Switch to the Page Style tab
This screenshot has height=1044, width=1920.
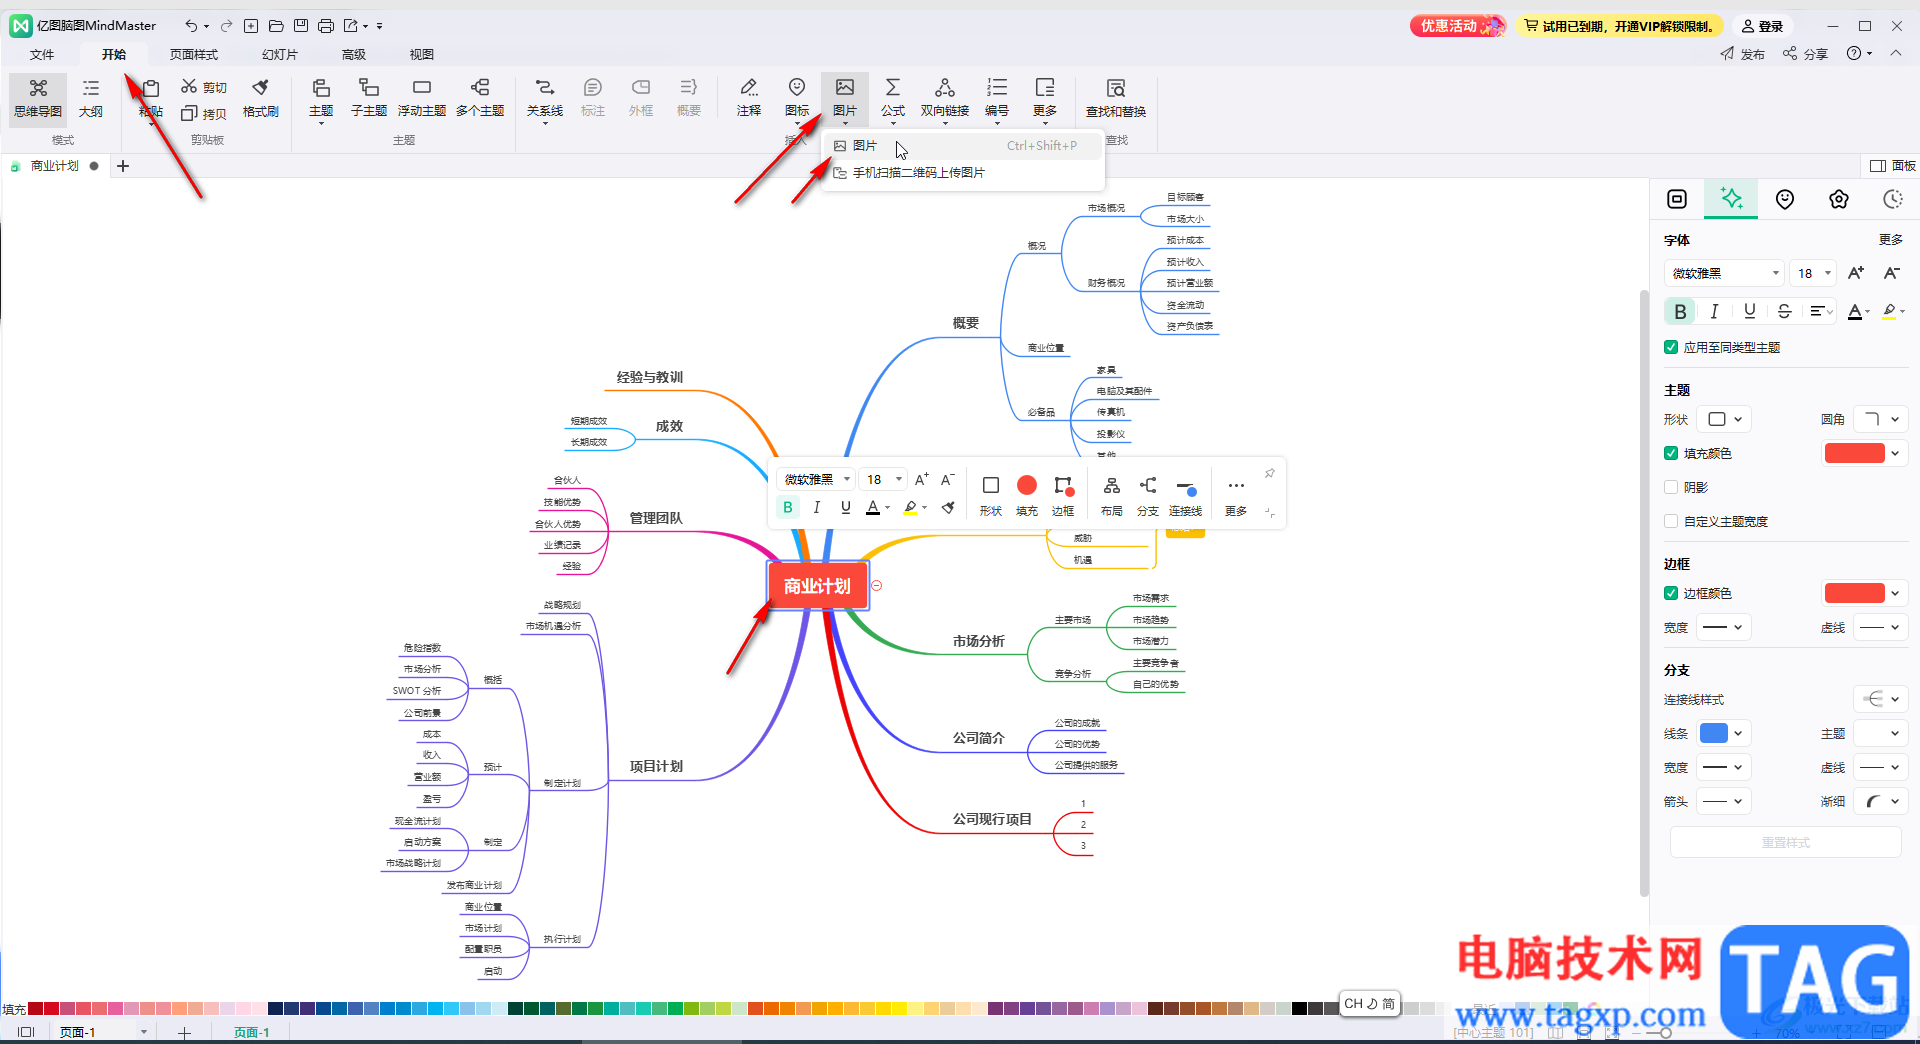tap(194, 54)
